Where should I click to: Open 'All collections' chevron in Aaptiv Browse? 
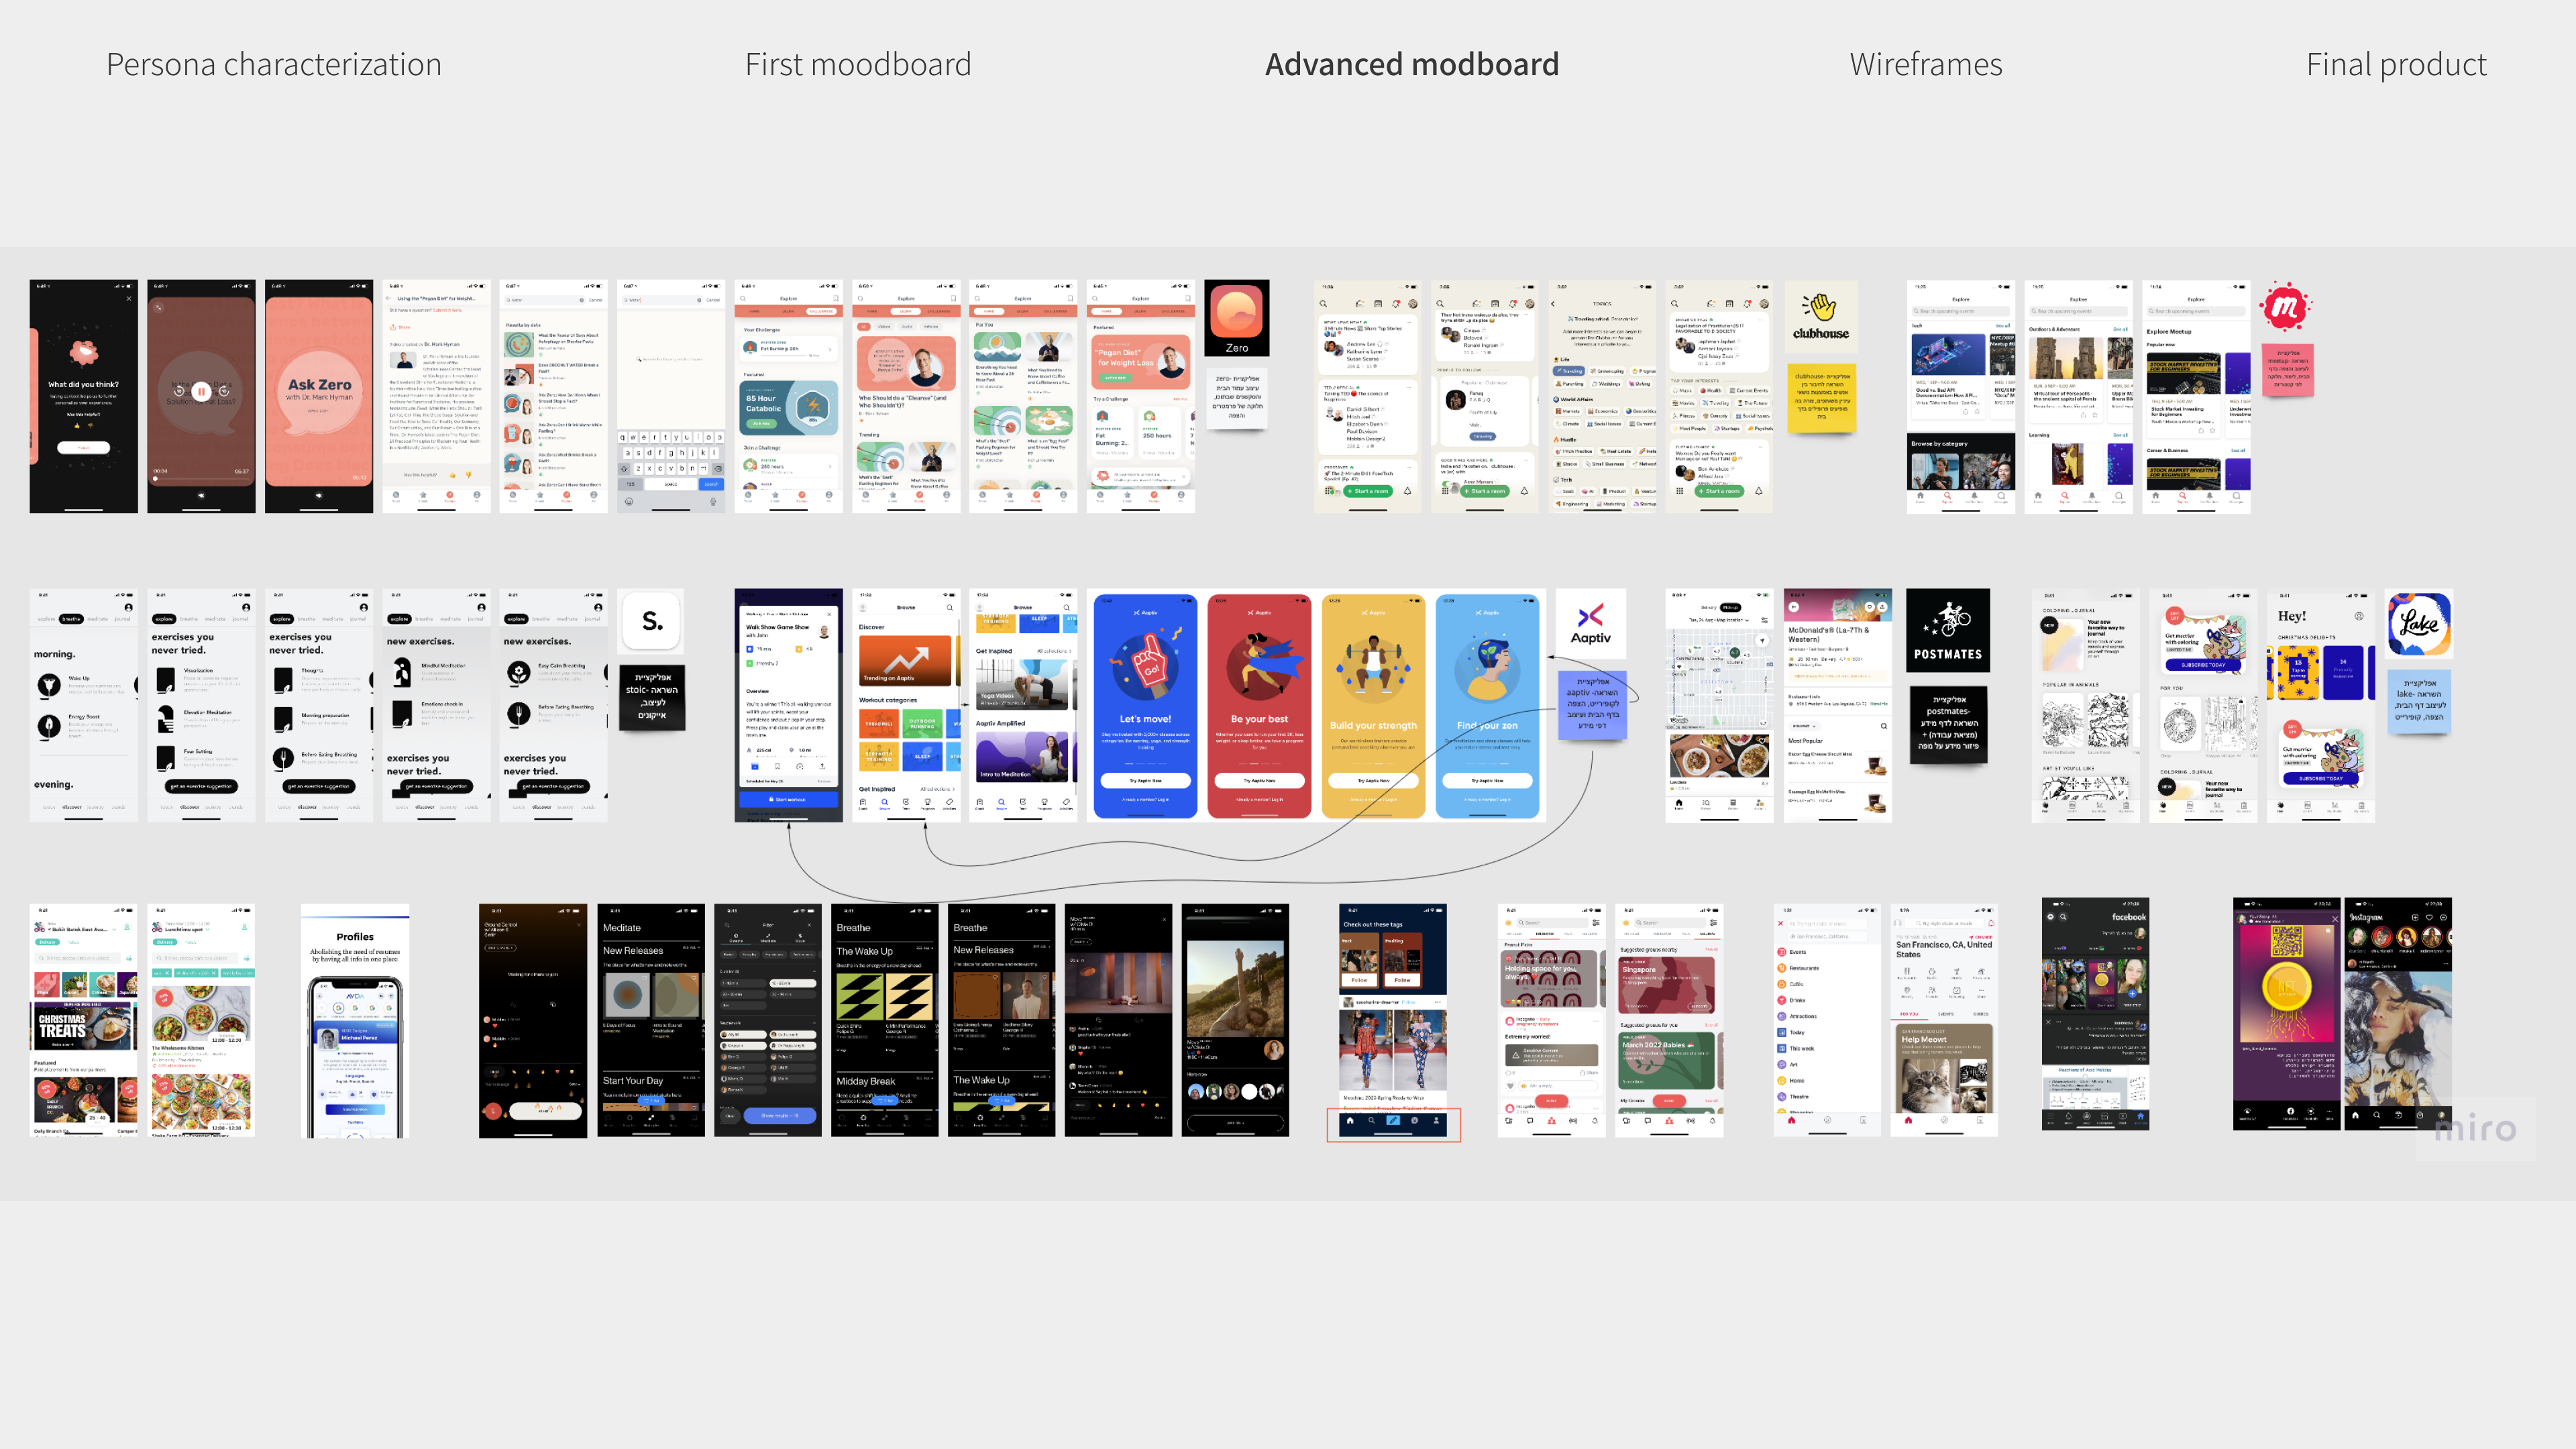coord(1070,651)
